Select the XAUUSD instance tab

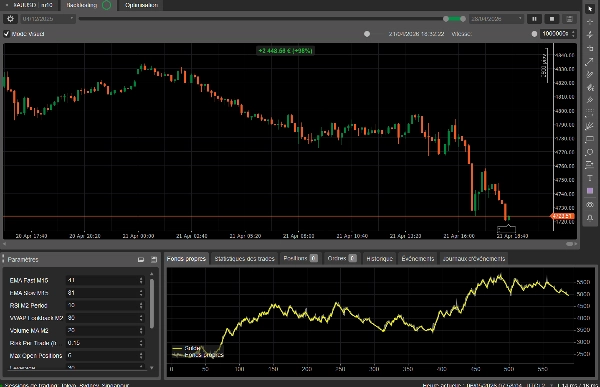click(29, 5)
